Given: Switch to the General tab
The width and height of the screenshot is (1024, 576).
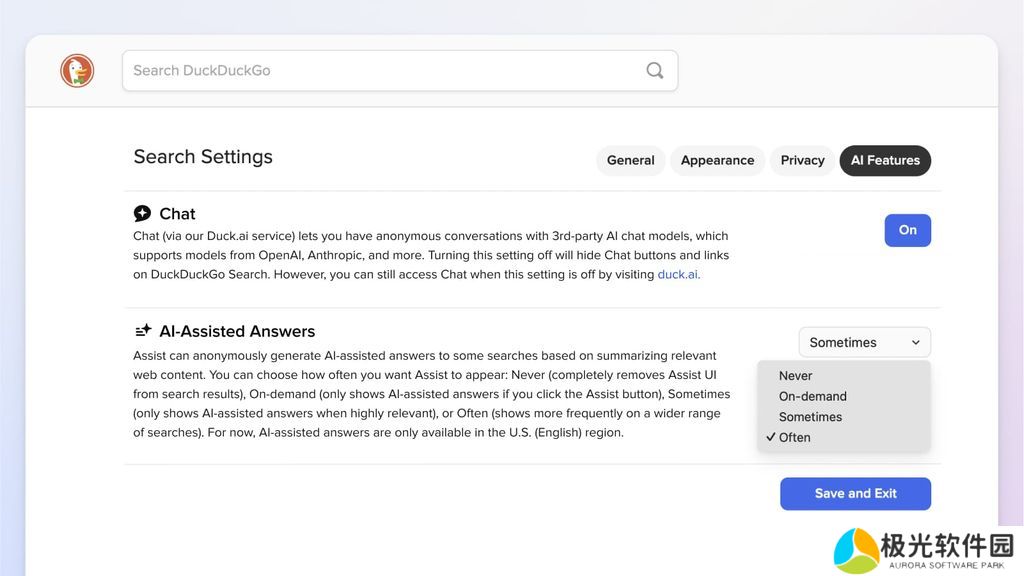Looking at the screenshot, I should (630, 160).
